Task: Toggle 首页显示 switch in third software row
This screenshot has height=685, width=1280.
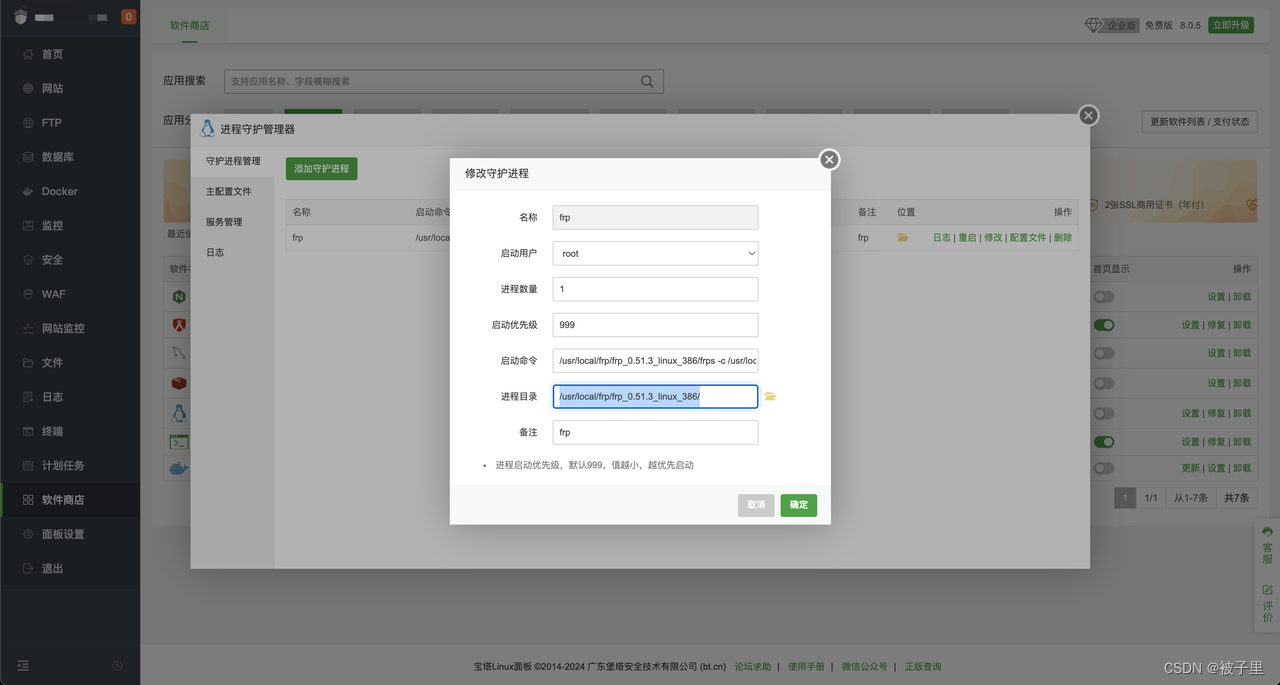Action: 1104,353
